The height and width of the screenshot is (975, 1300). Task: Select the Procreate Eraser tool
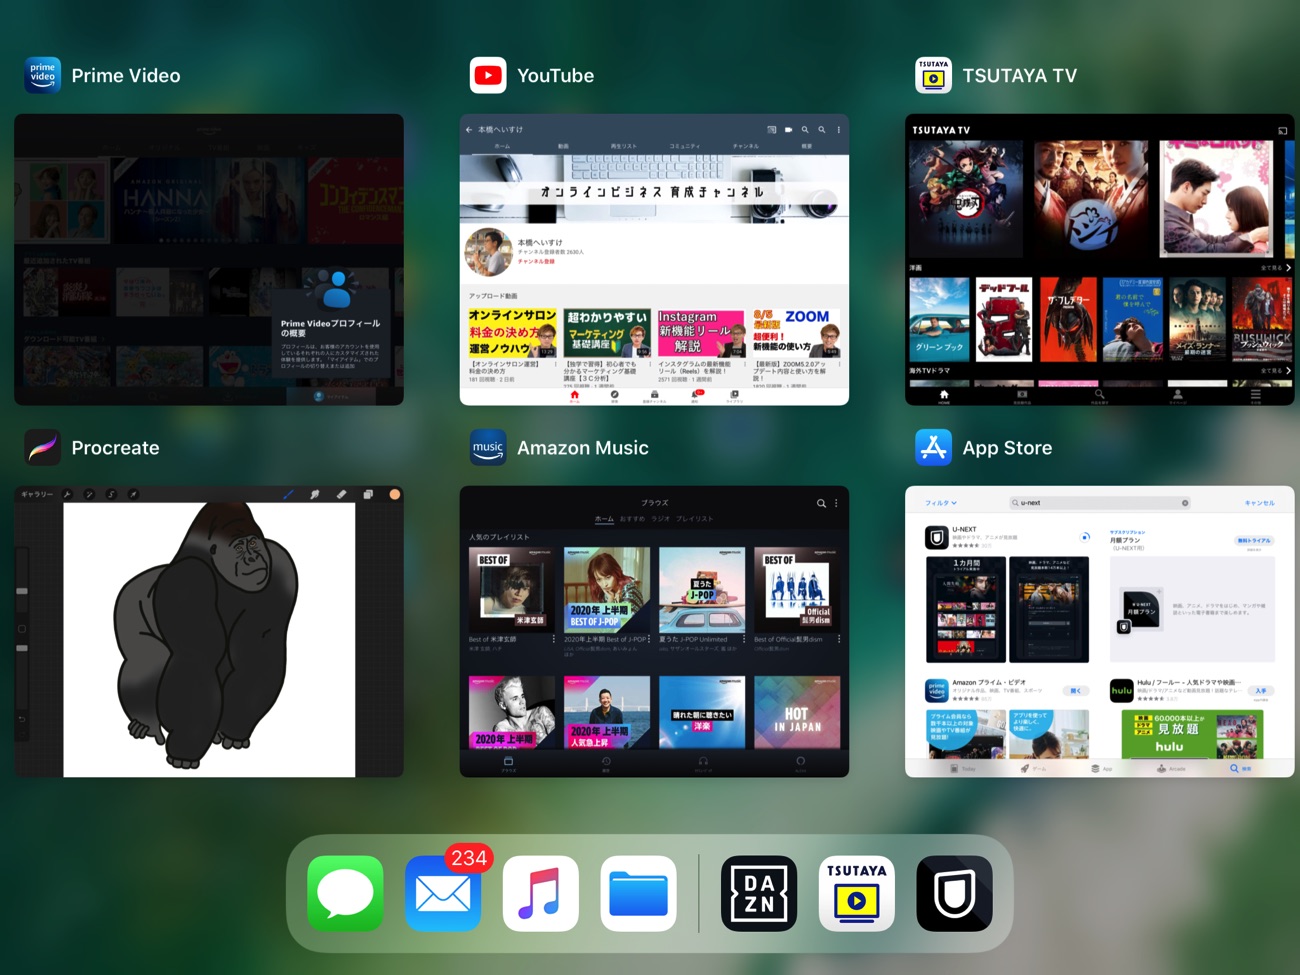point(341,494)
